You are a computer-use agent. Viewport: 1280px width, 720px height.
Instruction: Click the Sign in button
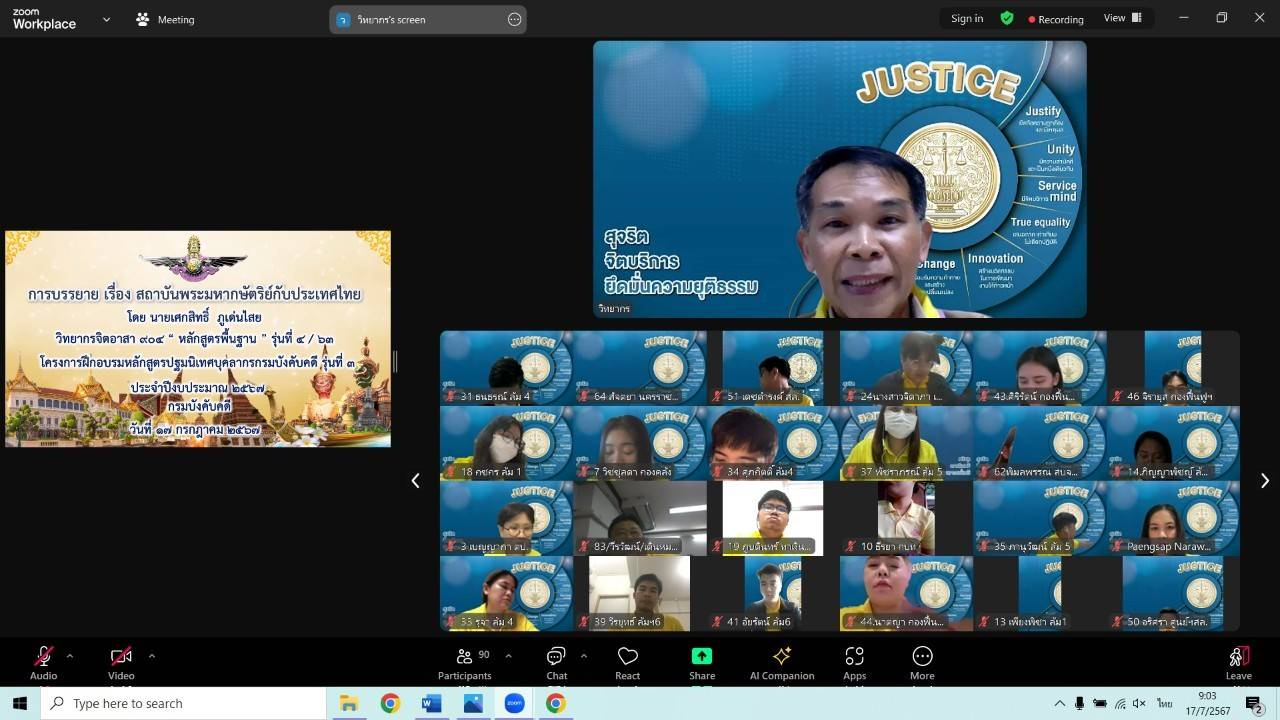[967, 18]
